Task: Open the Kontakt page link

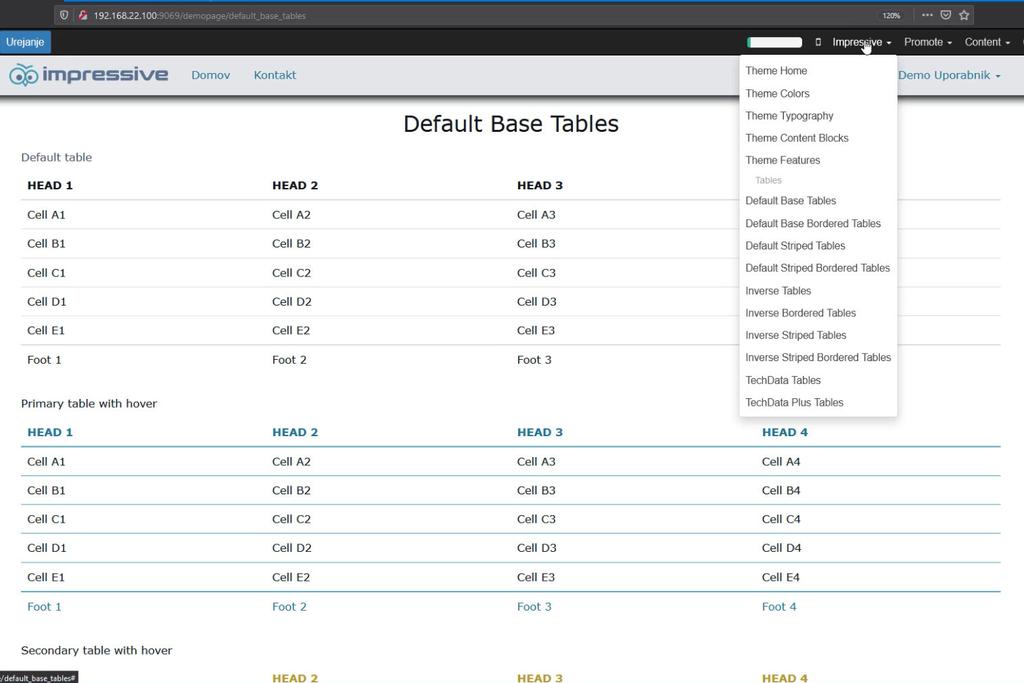Action: click(274, 75)
